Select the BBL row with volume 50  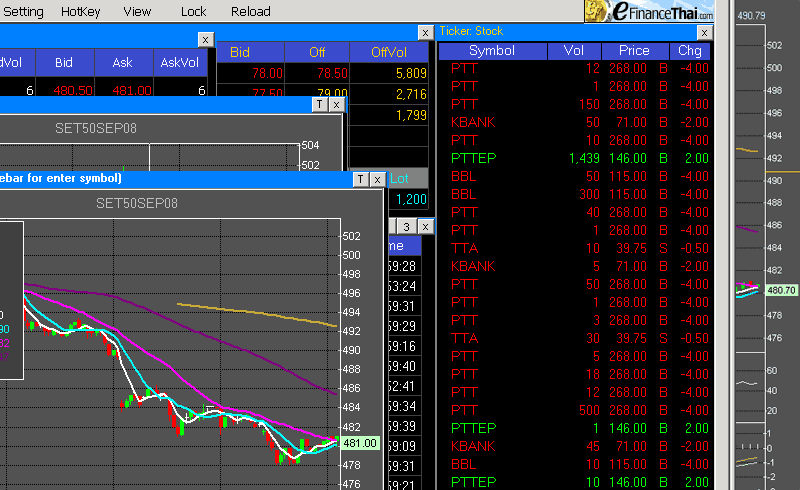point(574,177)
